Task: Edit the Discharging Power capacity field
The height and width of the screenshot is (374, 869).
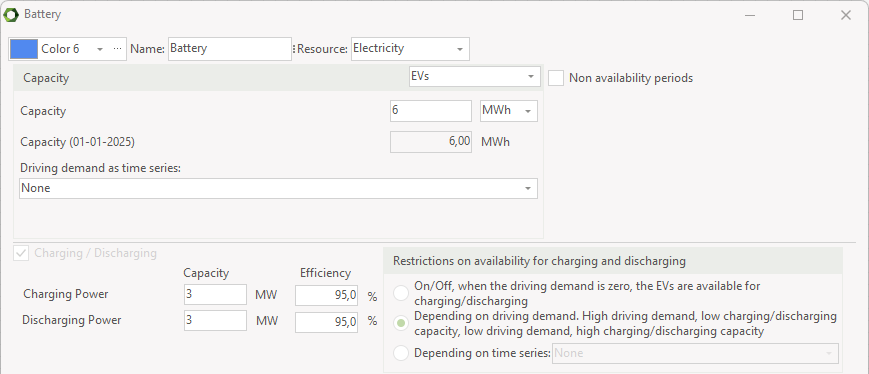Action: pos(215,321)
